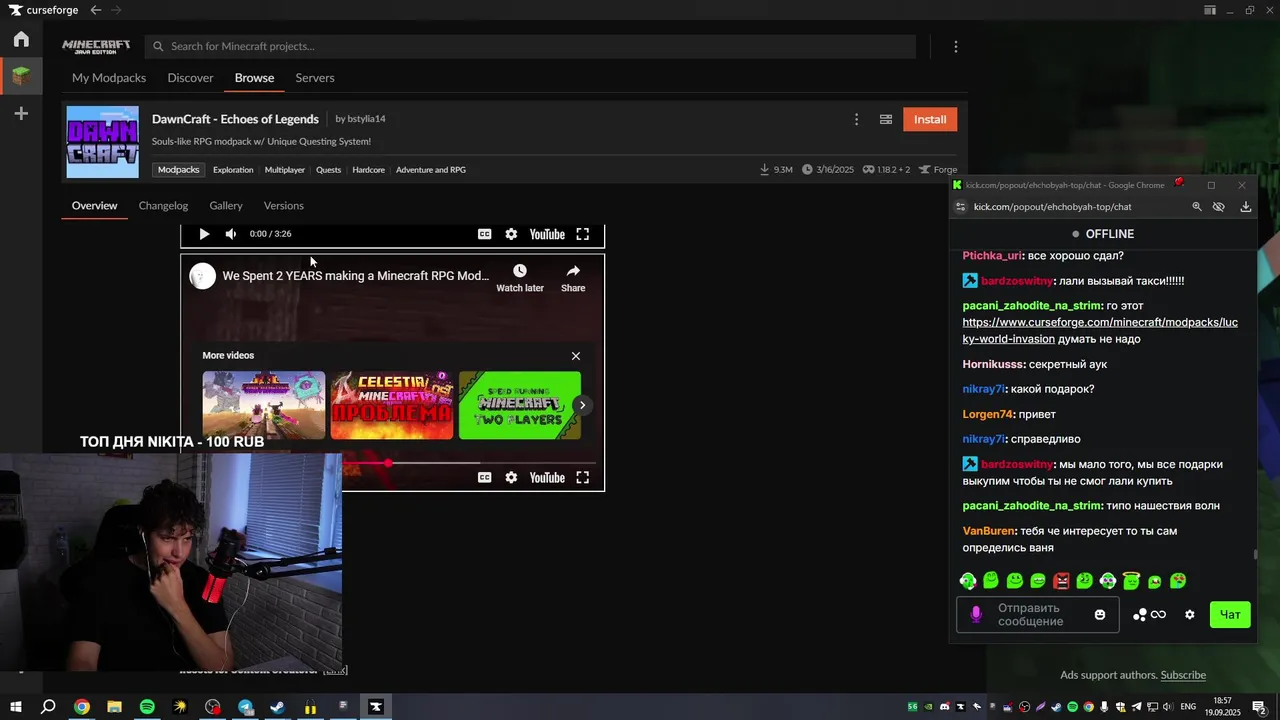Open upper video on YouTube via logo

click(547, 234)
